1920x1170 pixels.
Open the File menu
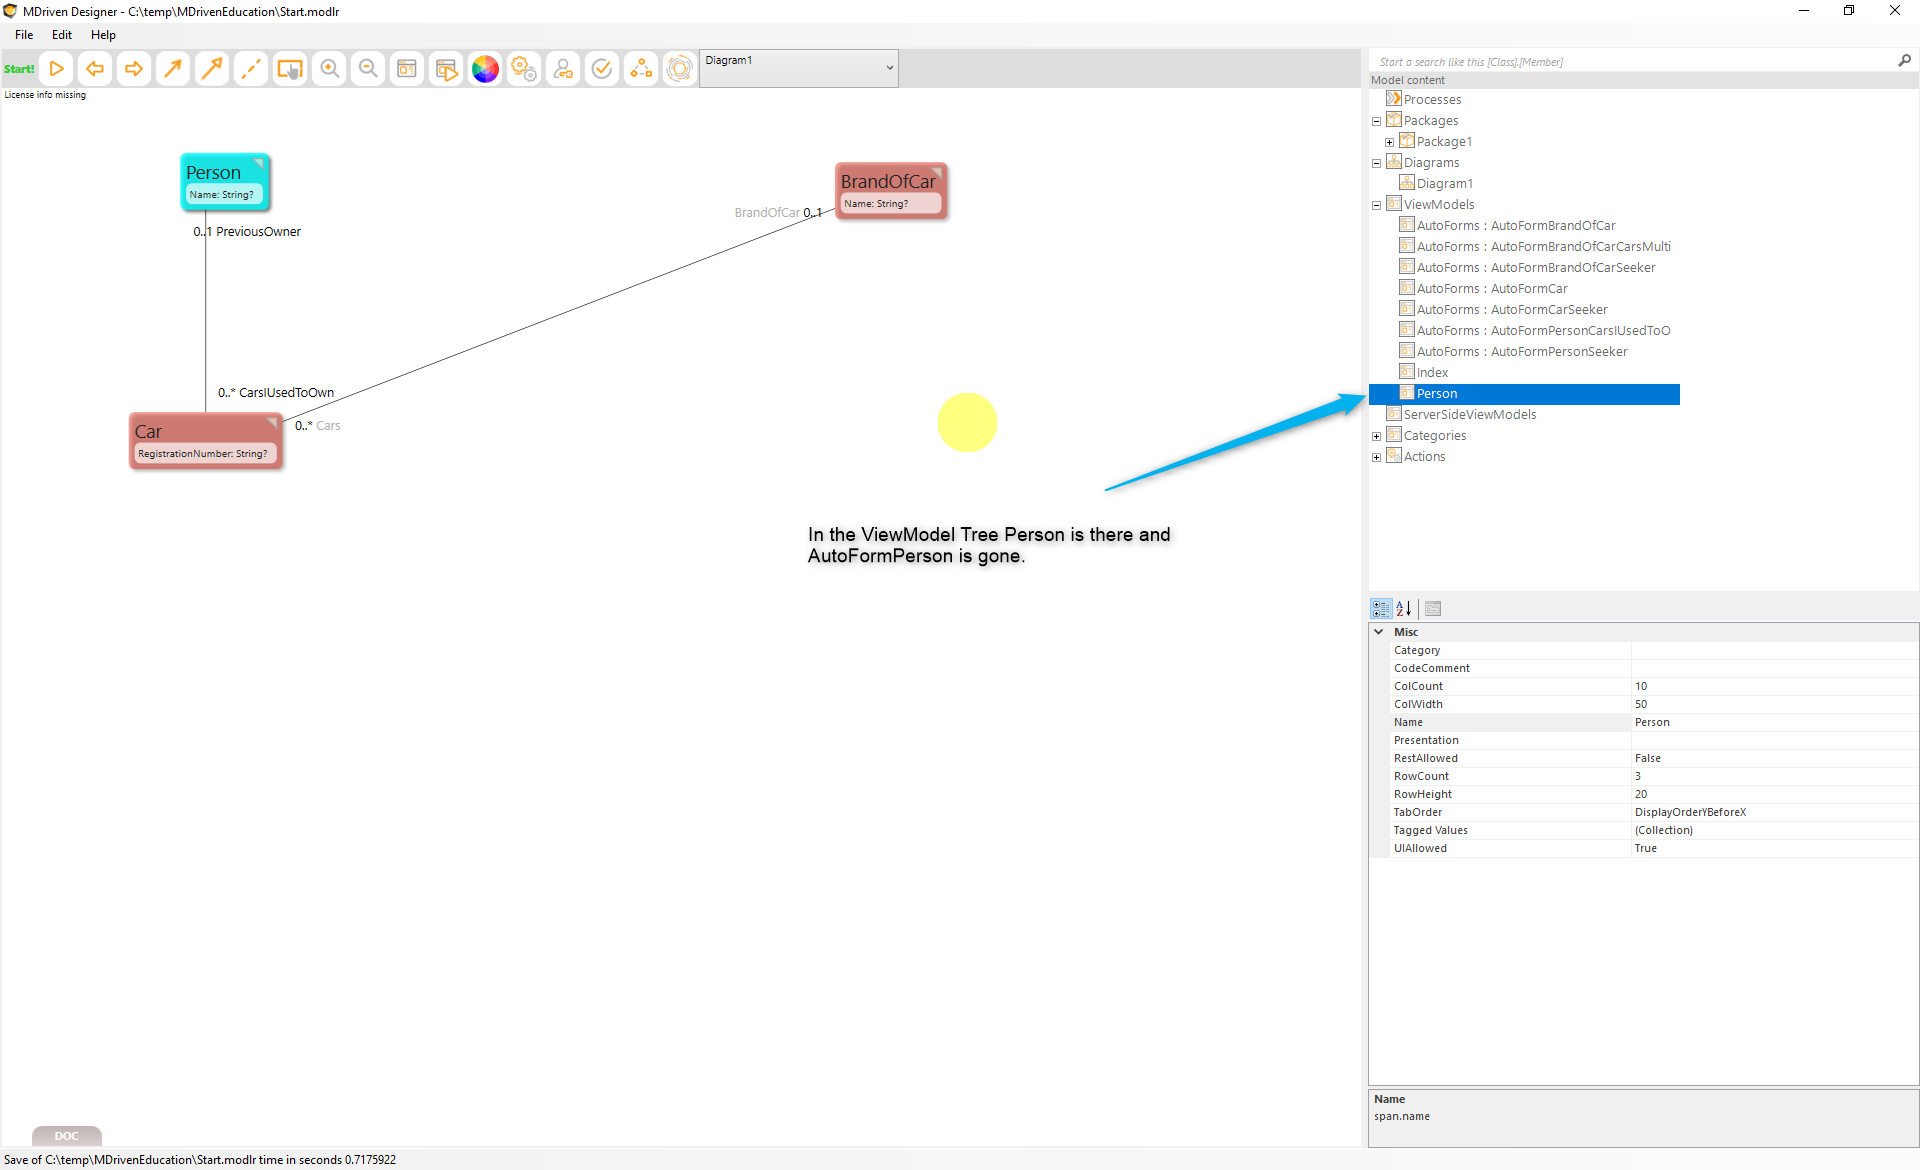pos(24,35)
